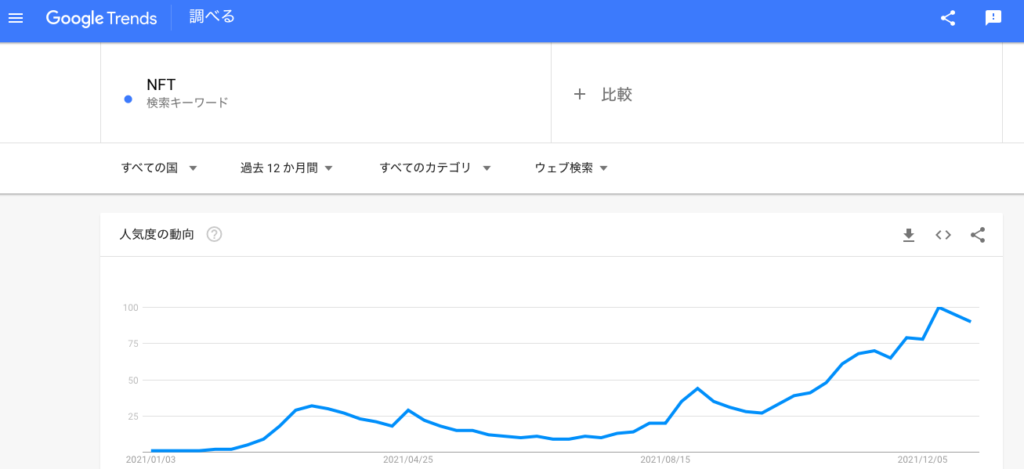Open the ウェブ検索 search type dropdown
Image resolution: width=1024 pixels, height=469 pixels.
pyautogui.click(x=571, y=168)
